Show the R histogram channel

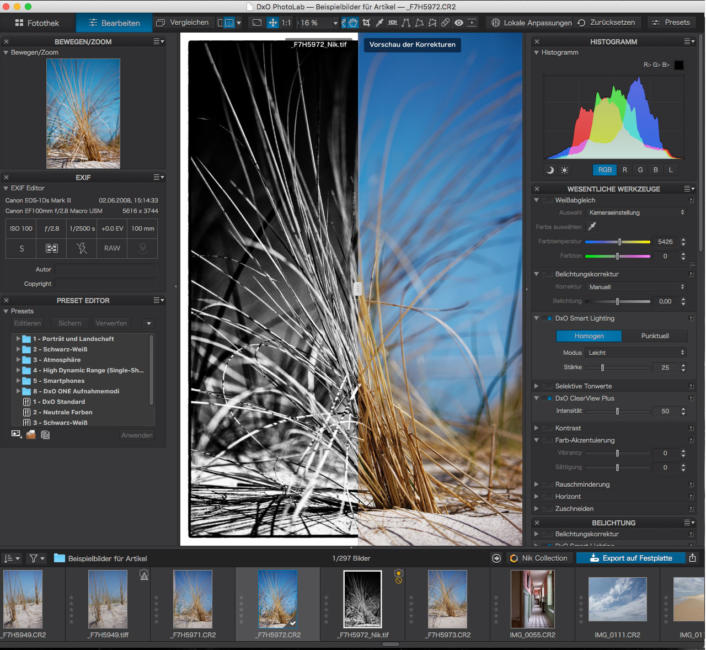coord(625,170)
